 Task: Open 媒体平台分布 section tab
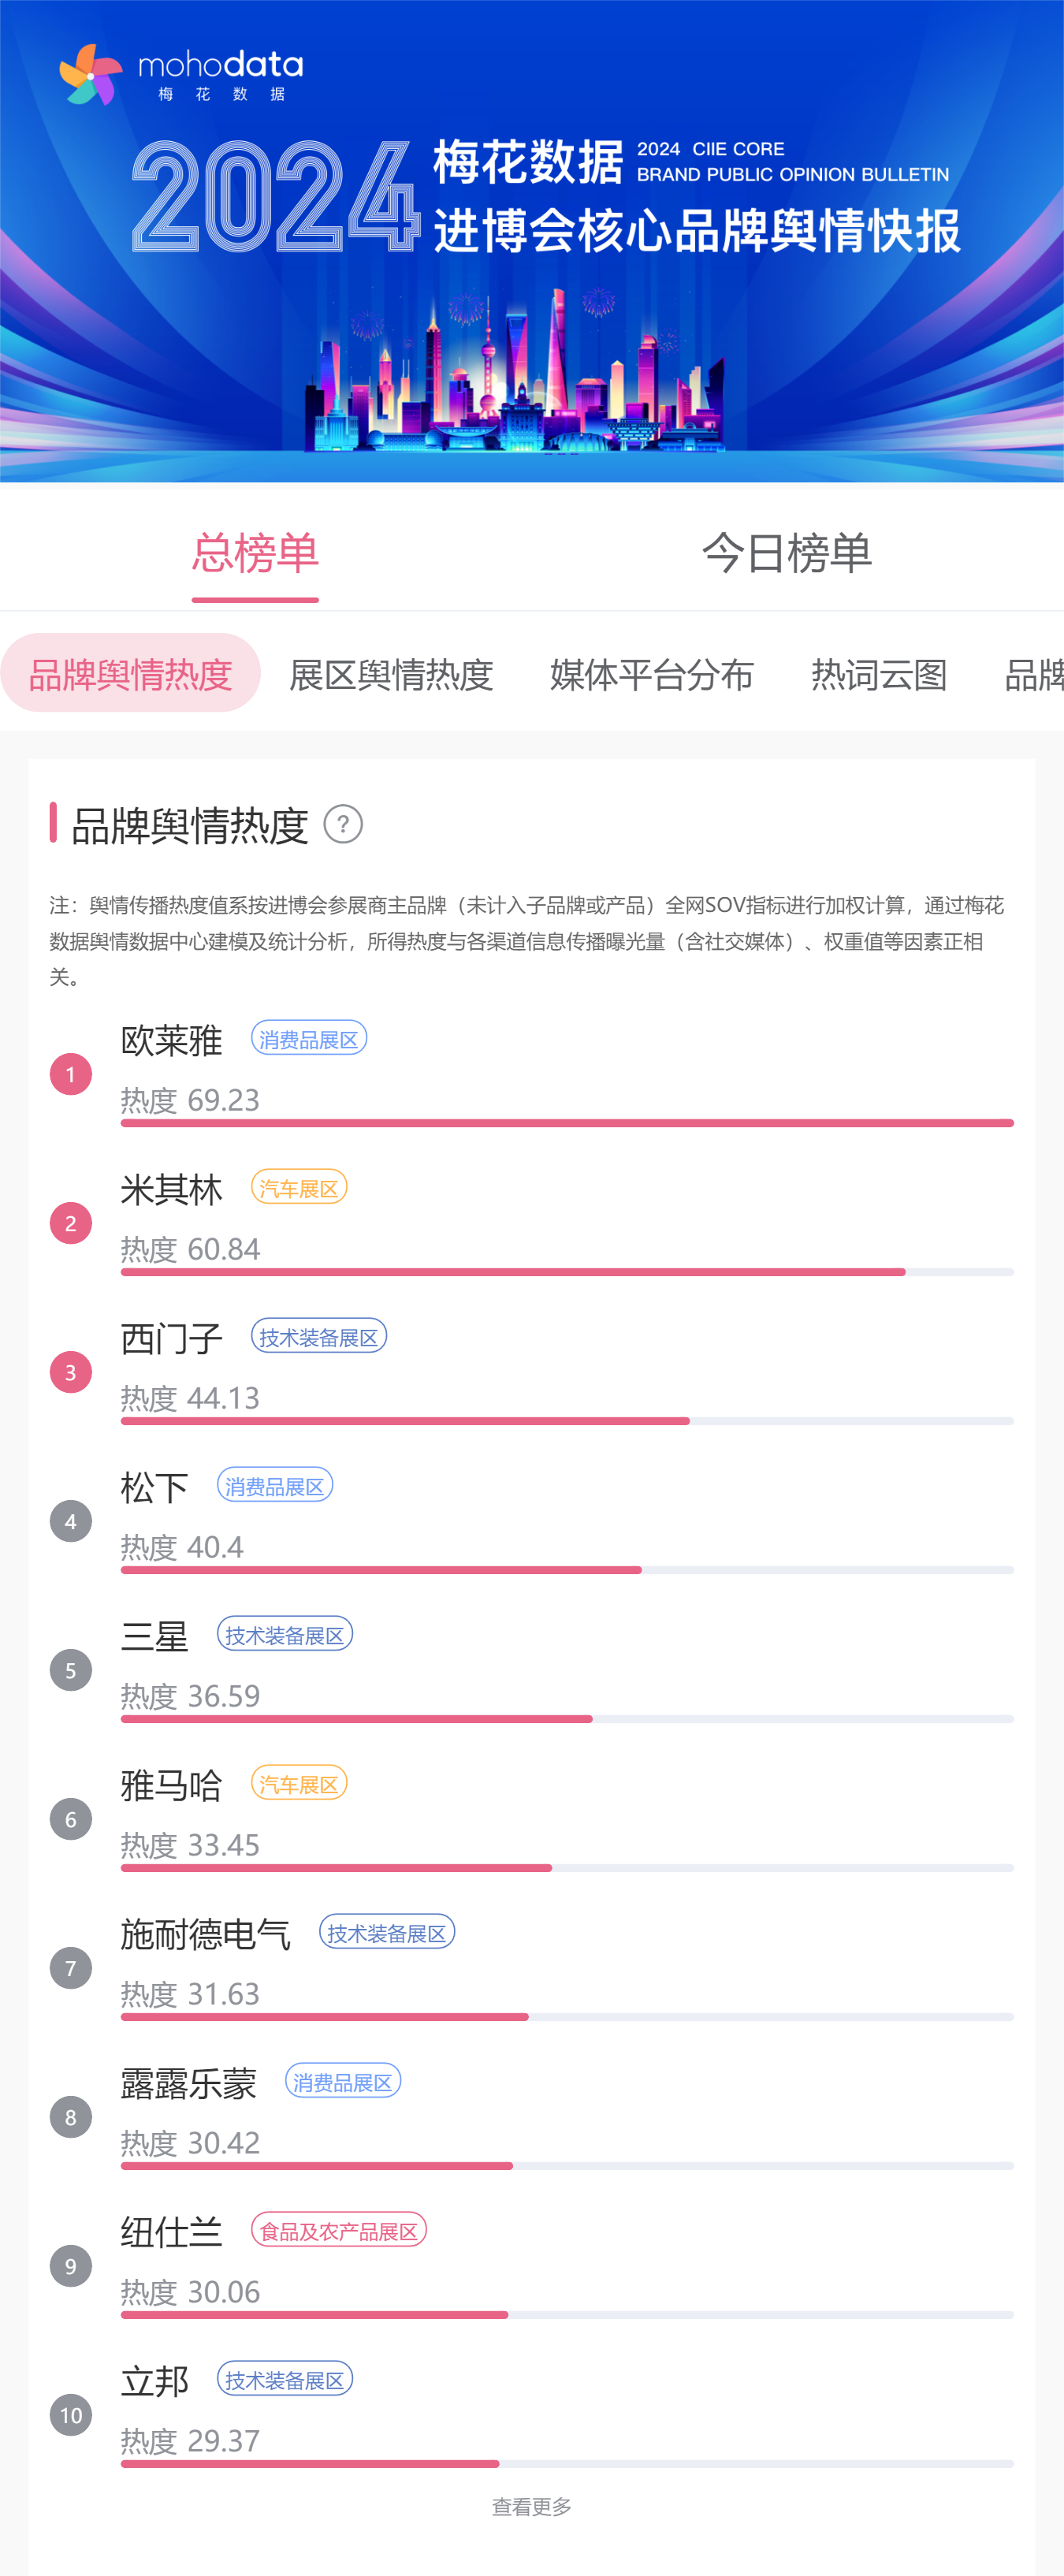point(652,674)
